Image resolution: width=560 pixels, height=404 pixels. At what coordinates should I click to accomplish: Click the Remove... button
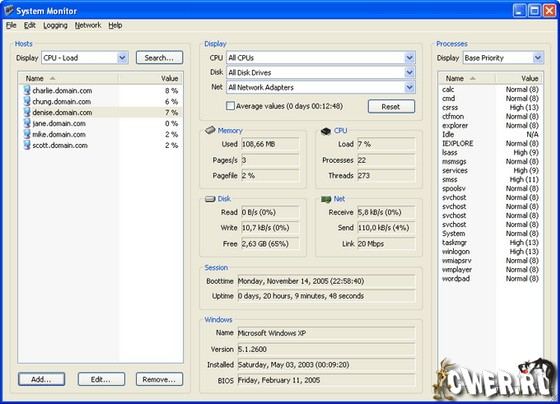(x=159, y=379)
